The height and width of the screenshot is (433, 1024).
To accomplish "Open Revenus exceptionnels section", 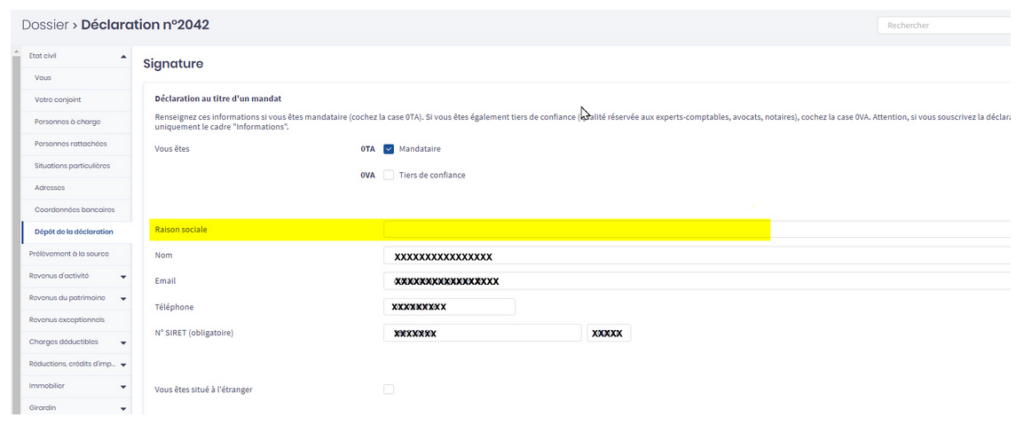I will pos(67,320).
